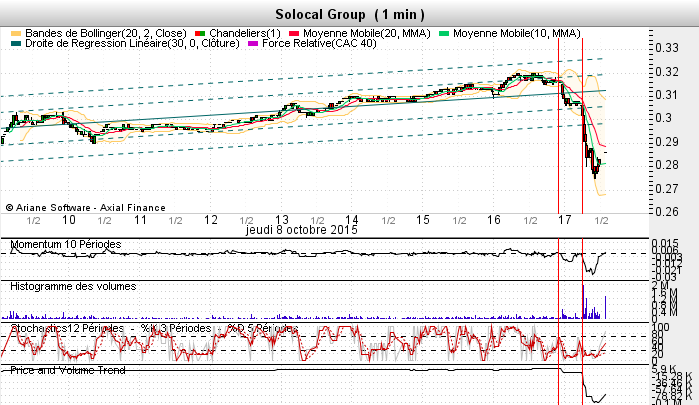Click the 0.015 value on the Momentum axis
Viewport: 699px width, 405px height.
coord(665,244)
